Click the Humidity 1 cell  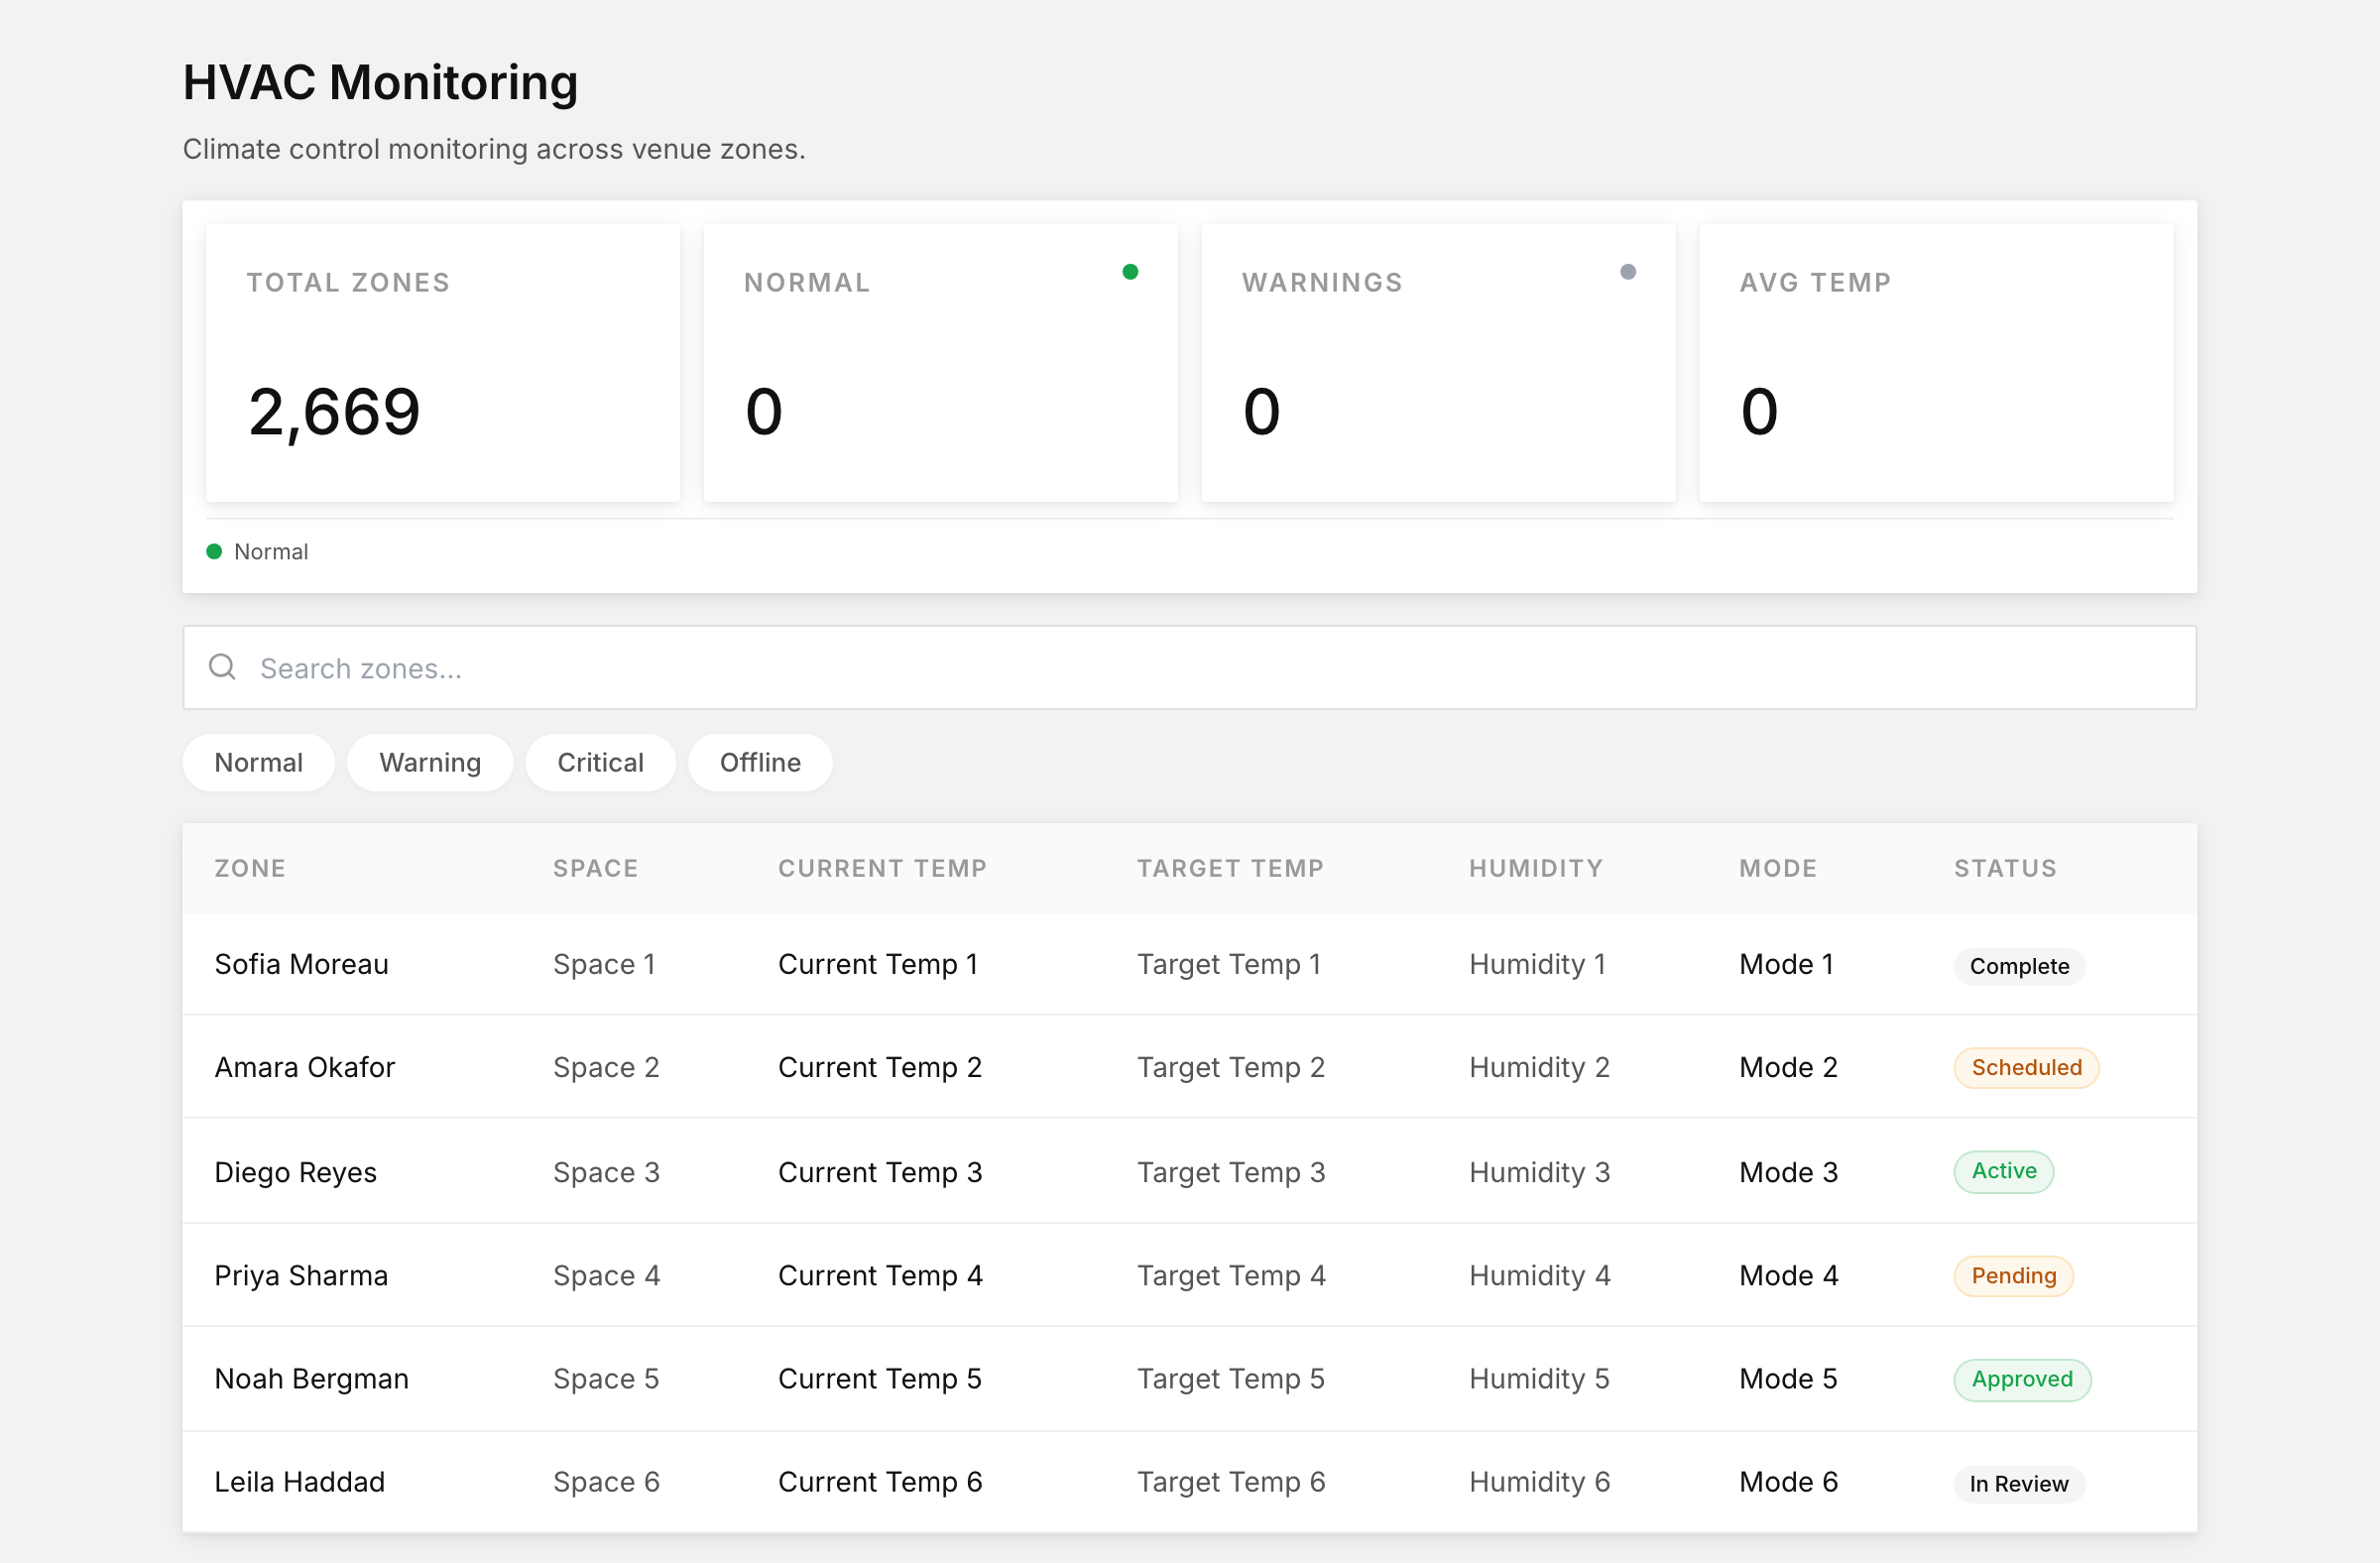point(1537,965)
